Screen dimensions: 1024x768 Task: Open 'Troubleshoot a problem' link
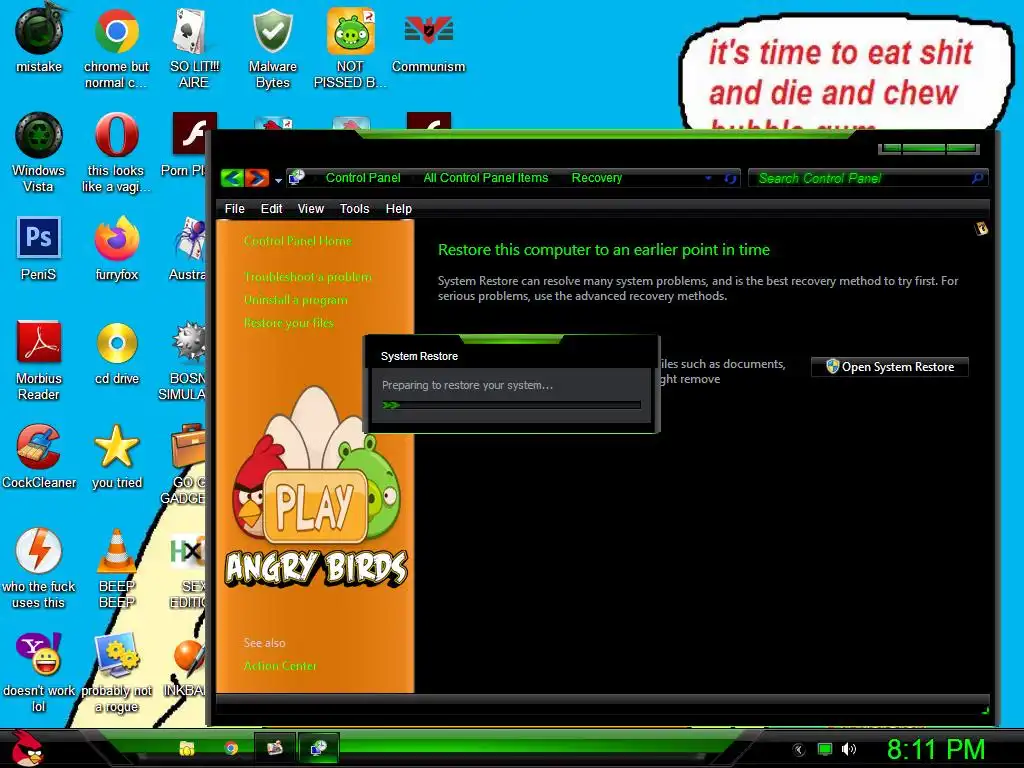pos(308,277)
